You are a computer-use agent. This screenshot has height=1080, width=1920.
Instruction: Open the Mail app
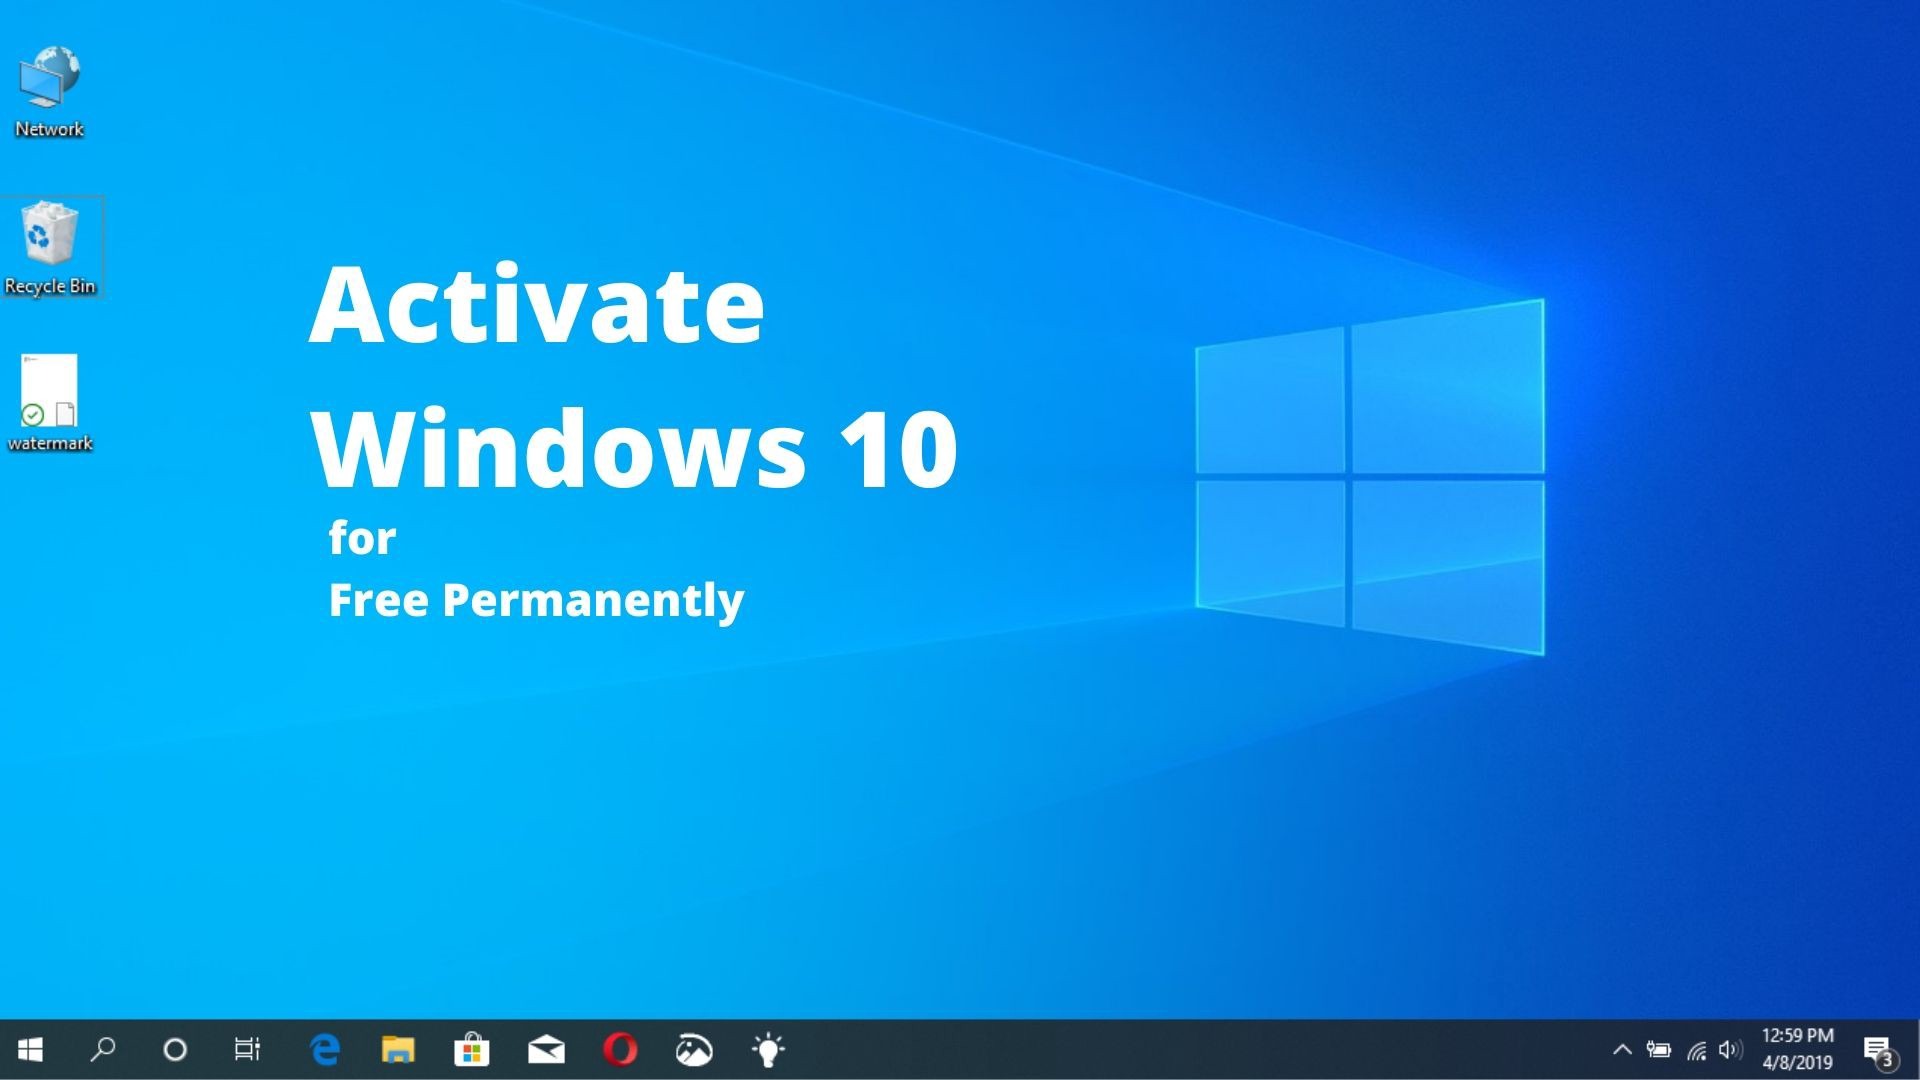click(546, 1049)
